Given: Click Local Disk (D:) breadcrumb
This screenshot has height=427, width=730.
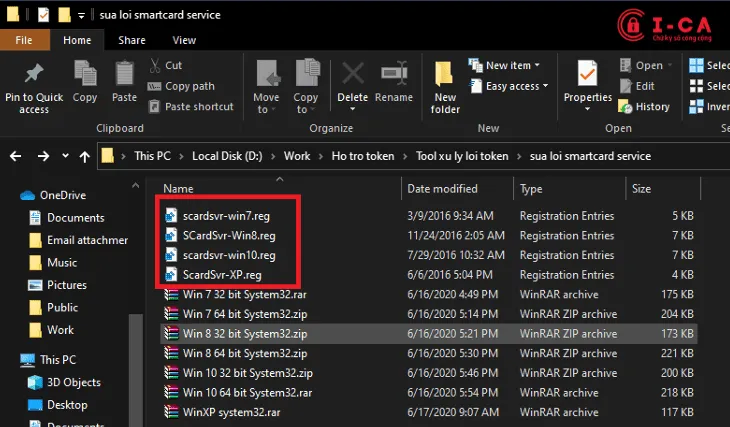Looking at the screenshot, I should 227,156.
